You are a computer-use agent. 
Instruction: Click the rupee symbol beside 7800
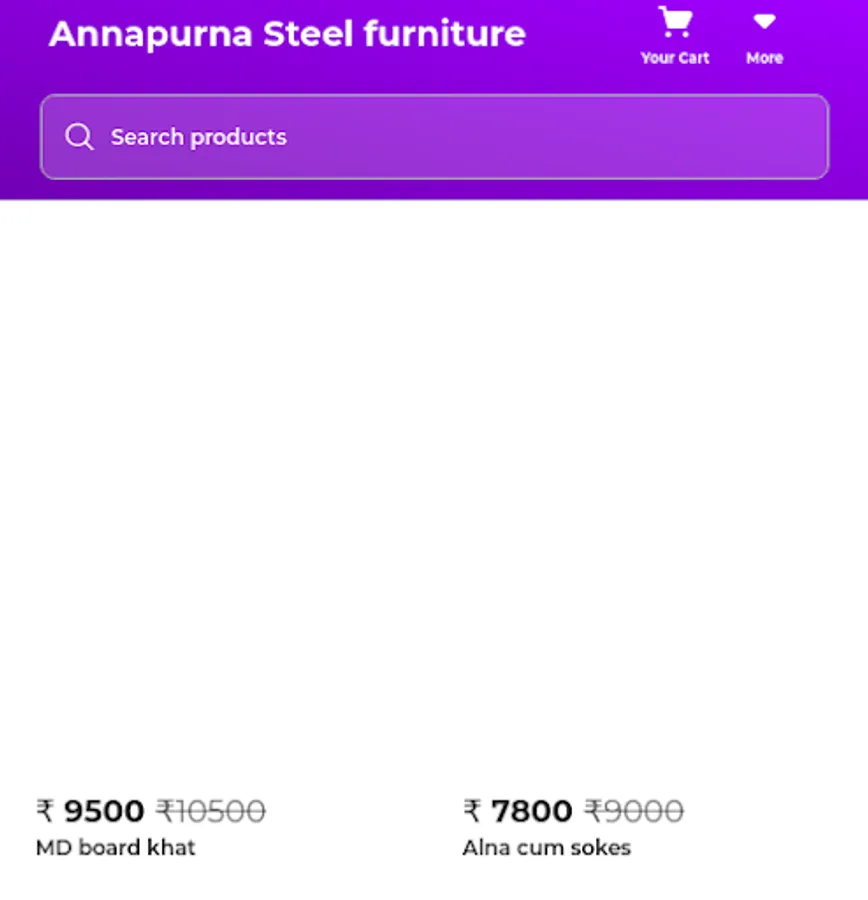(x=472, y=811)
